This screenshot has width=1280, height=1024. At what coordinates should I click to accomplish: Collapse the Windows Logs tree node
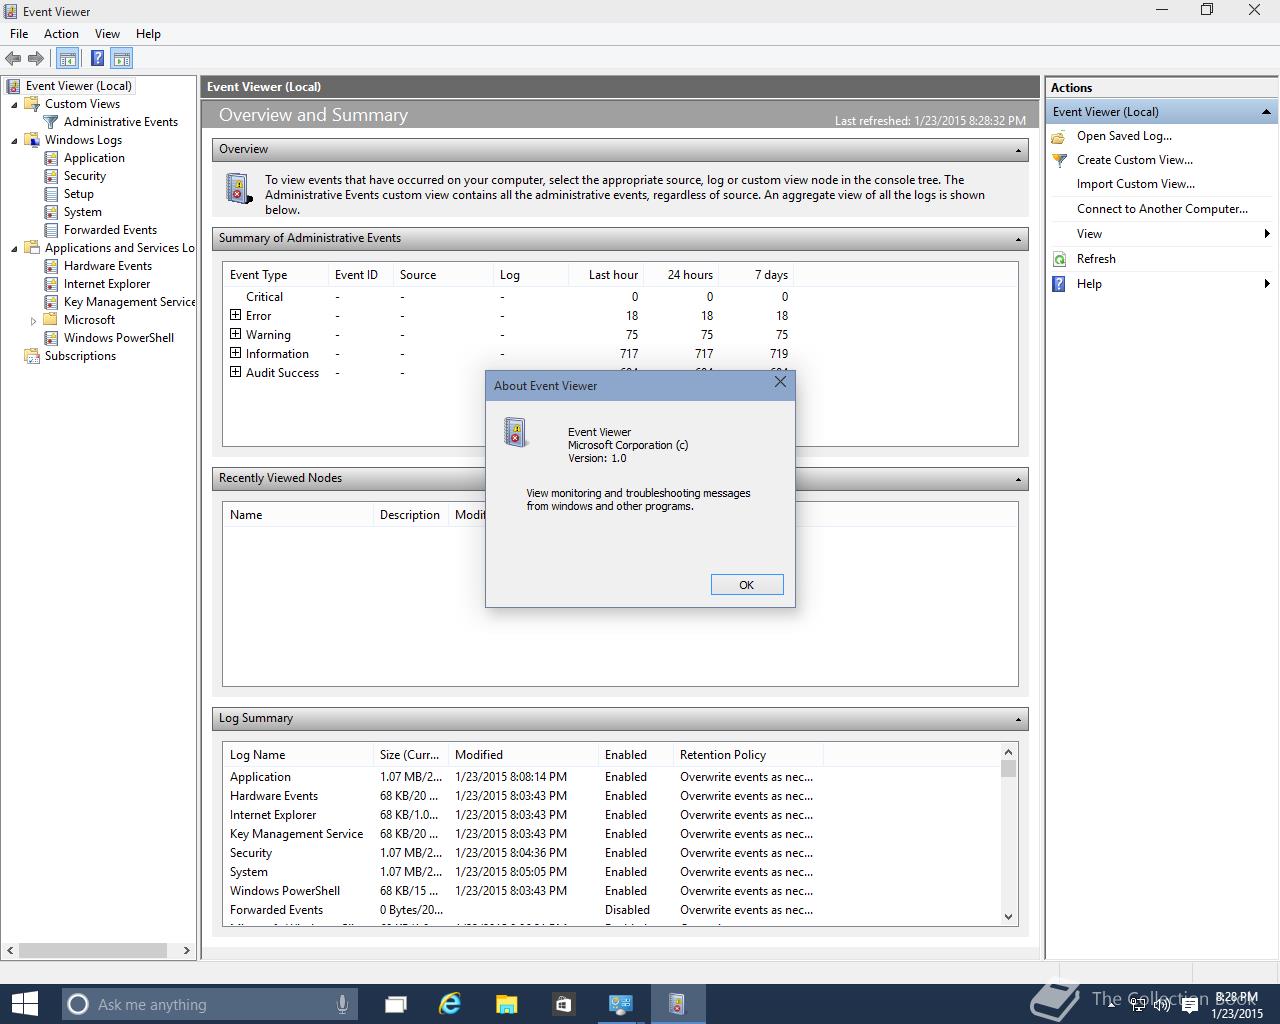[x=14, y=140]
